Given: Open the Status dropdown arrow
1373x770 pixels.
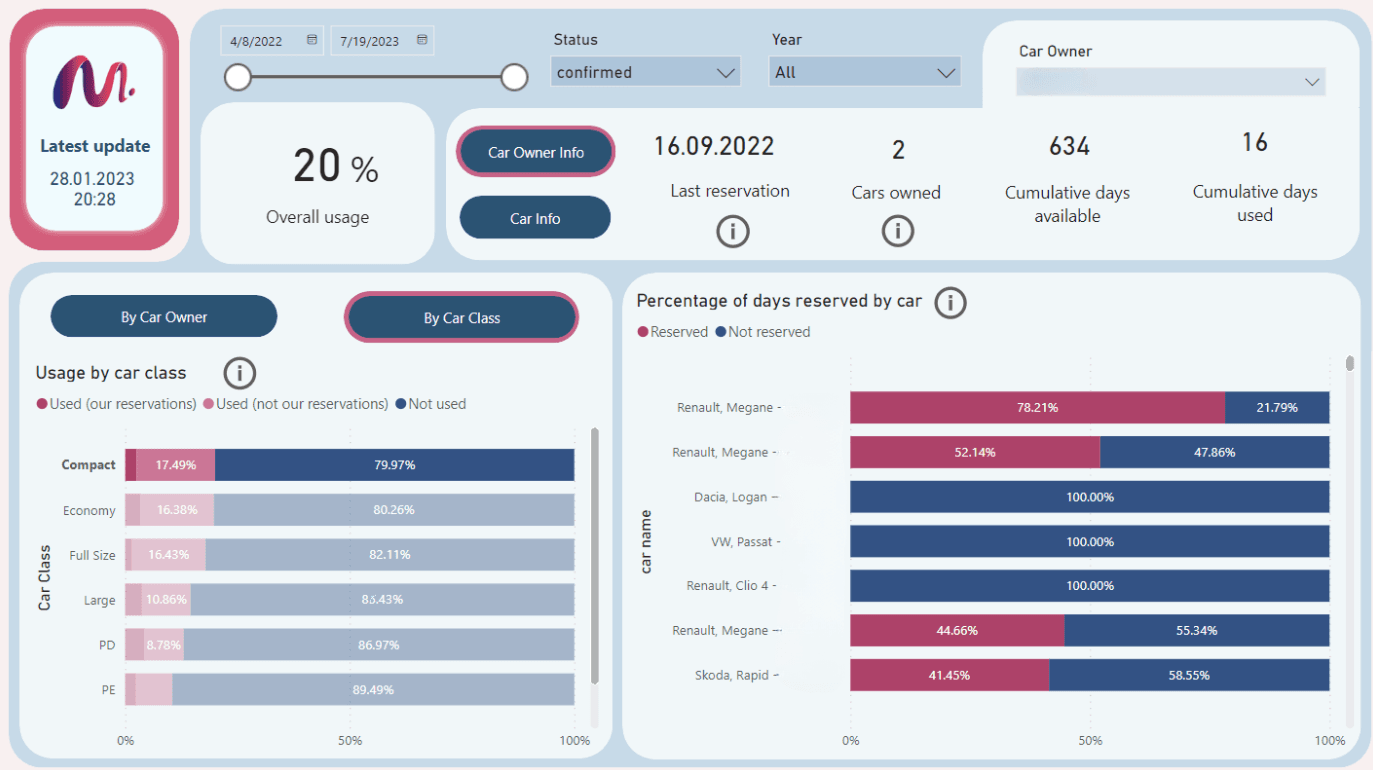Looking at the screenshot, I should click(727, 71).
